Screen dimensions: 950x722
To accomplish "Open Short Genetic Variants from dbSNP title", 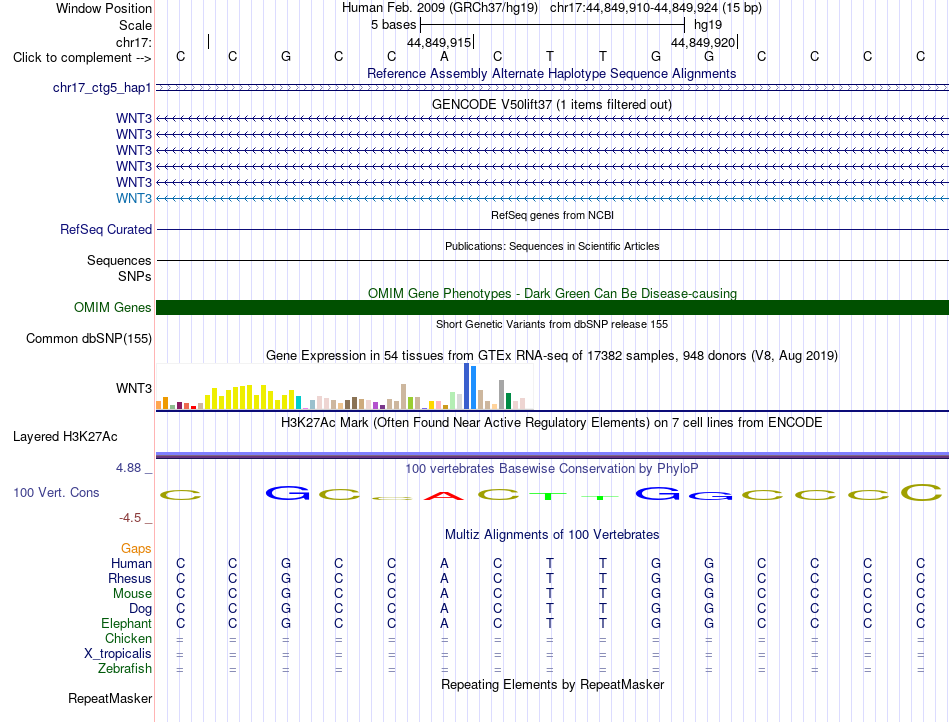I will 552,324.
